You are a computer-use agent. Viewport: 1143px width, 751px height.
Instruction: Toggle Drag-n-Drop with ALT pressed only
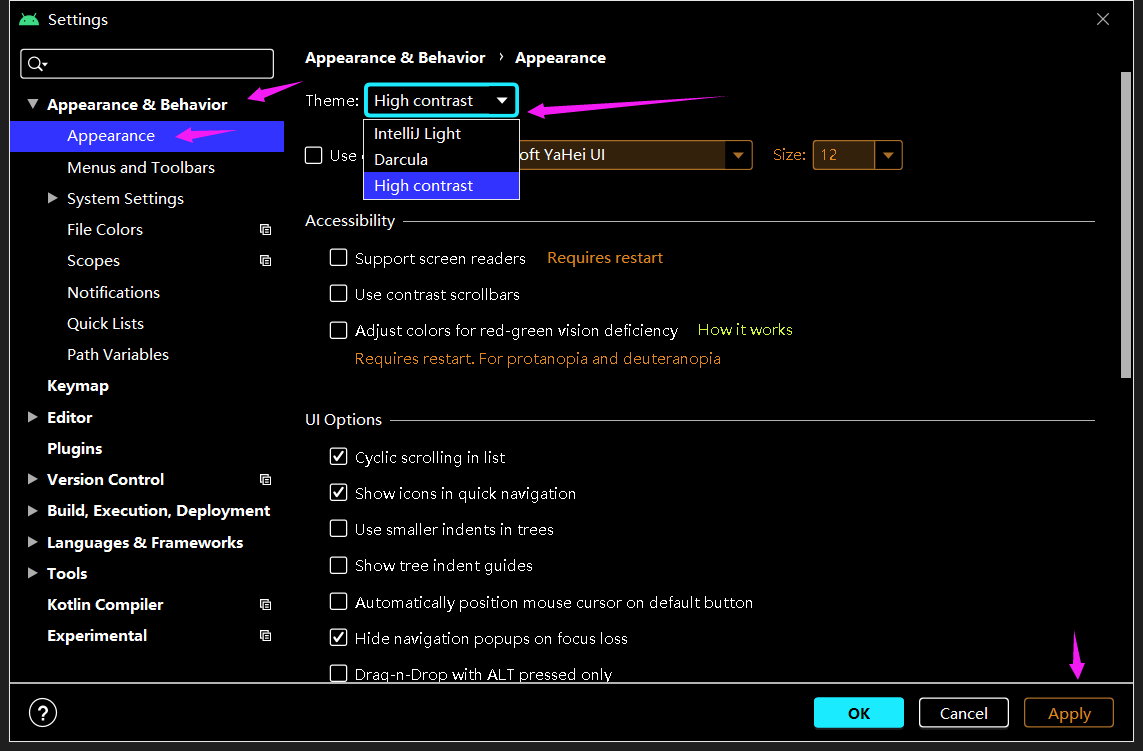point(338,673)
